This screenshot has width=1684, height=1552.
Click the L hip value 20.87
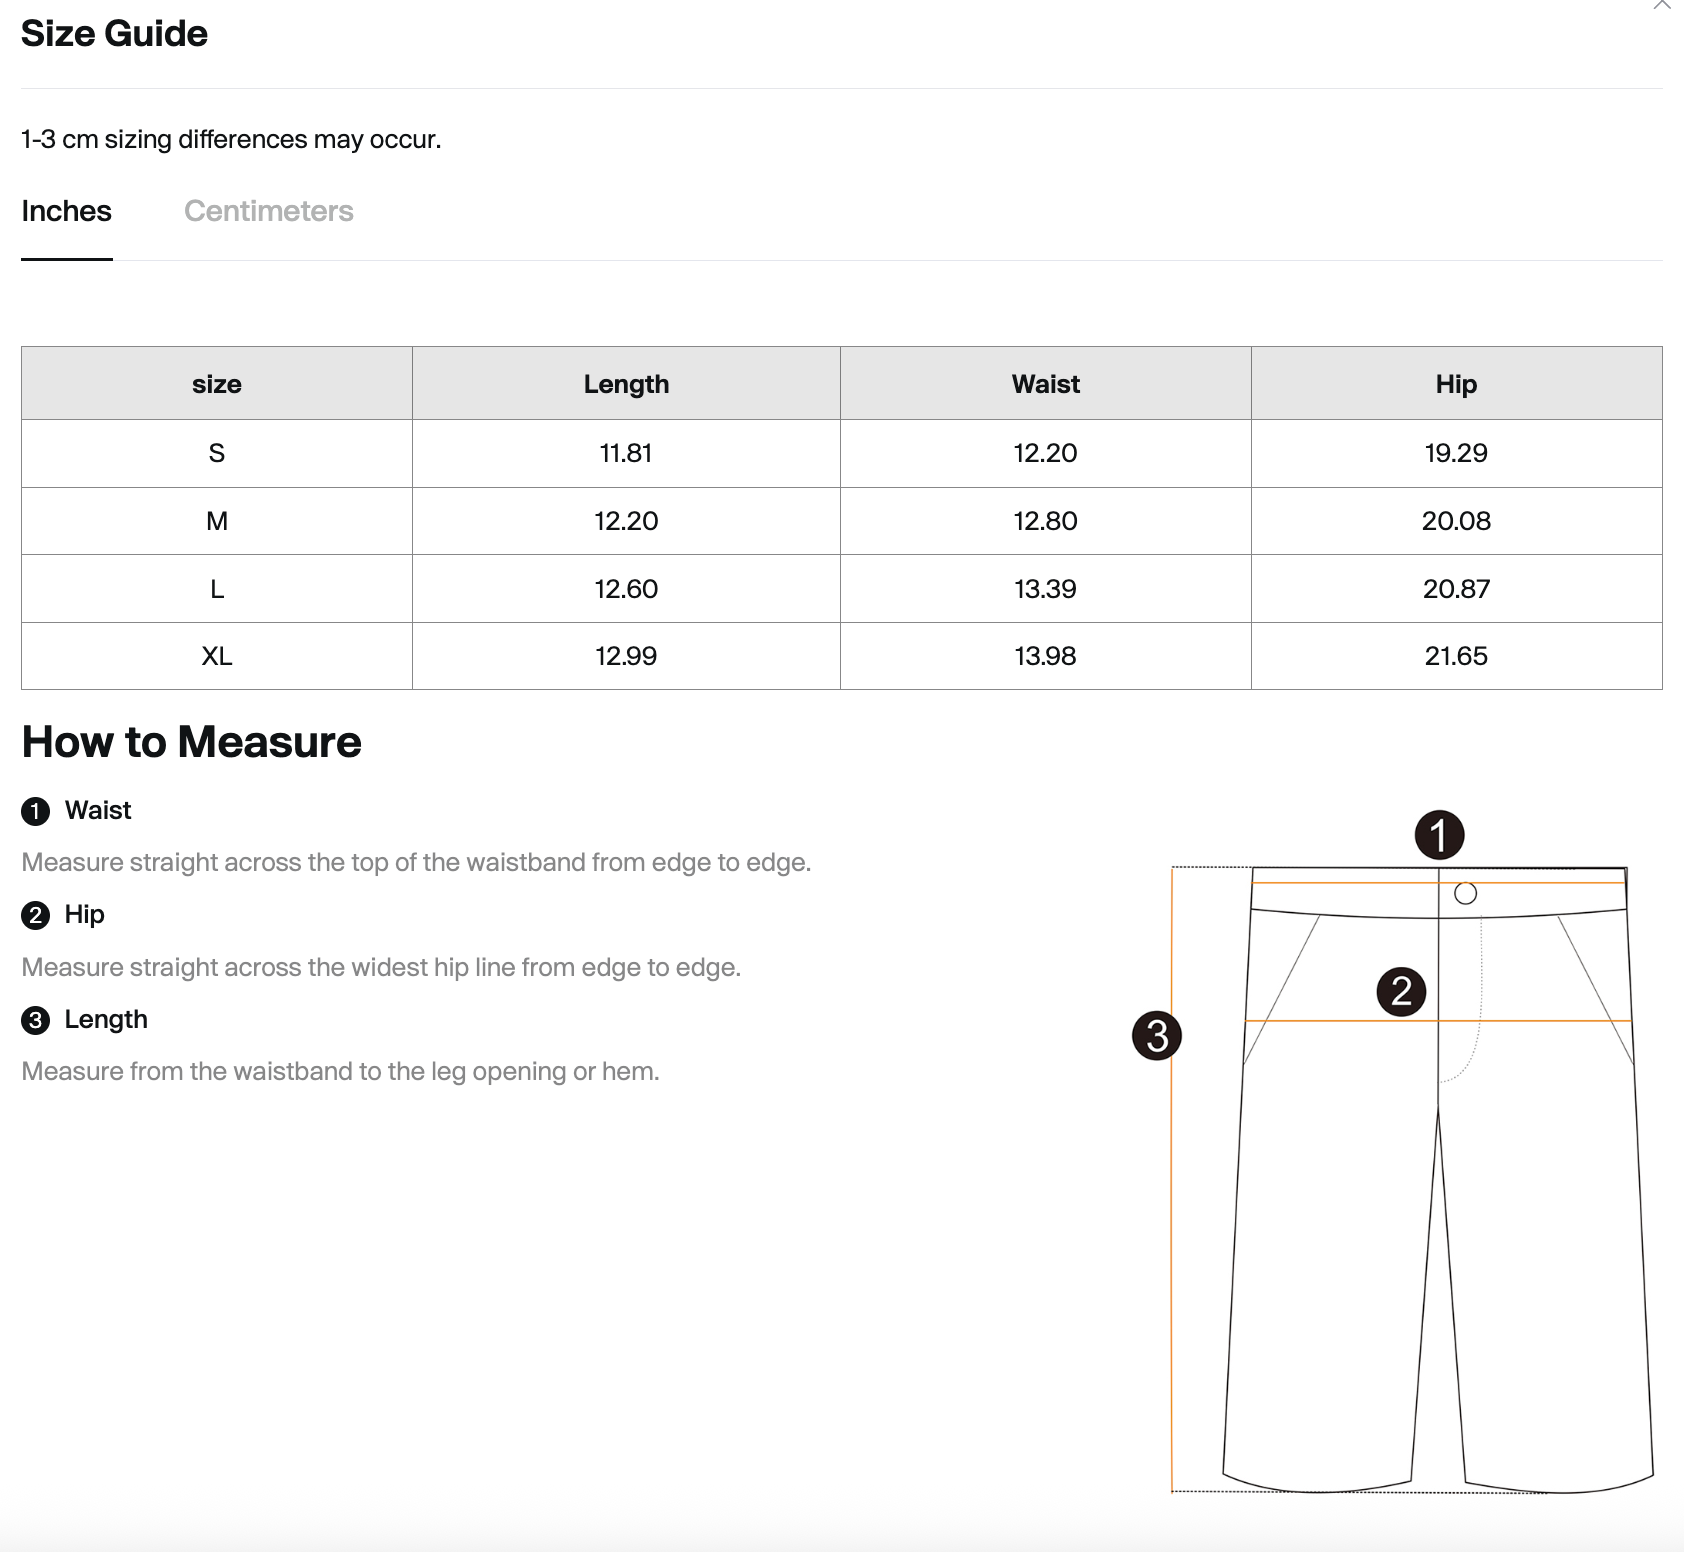tap(1456, 589)
